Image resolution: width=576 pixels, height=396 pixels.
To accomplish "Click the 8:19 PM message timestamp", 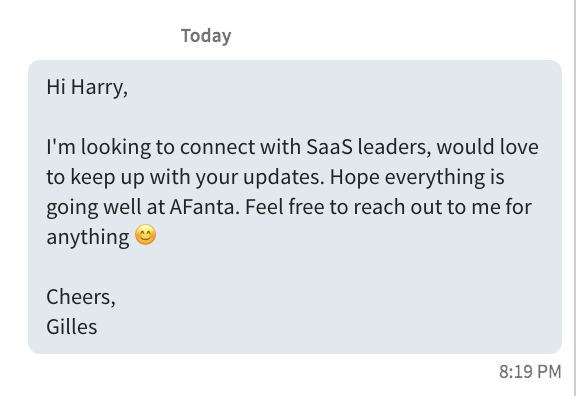I will point(530,371).
